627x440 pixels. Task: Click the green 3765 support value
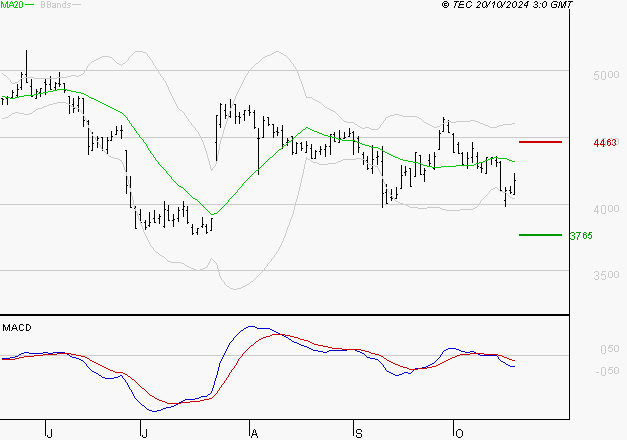tap(581, 236)
